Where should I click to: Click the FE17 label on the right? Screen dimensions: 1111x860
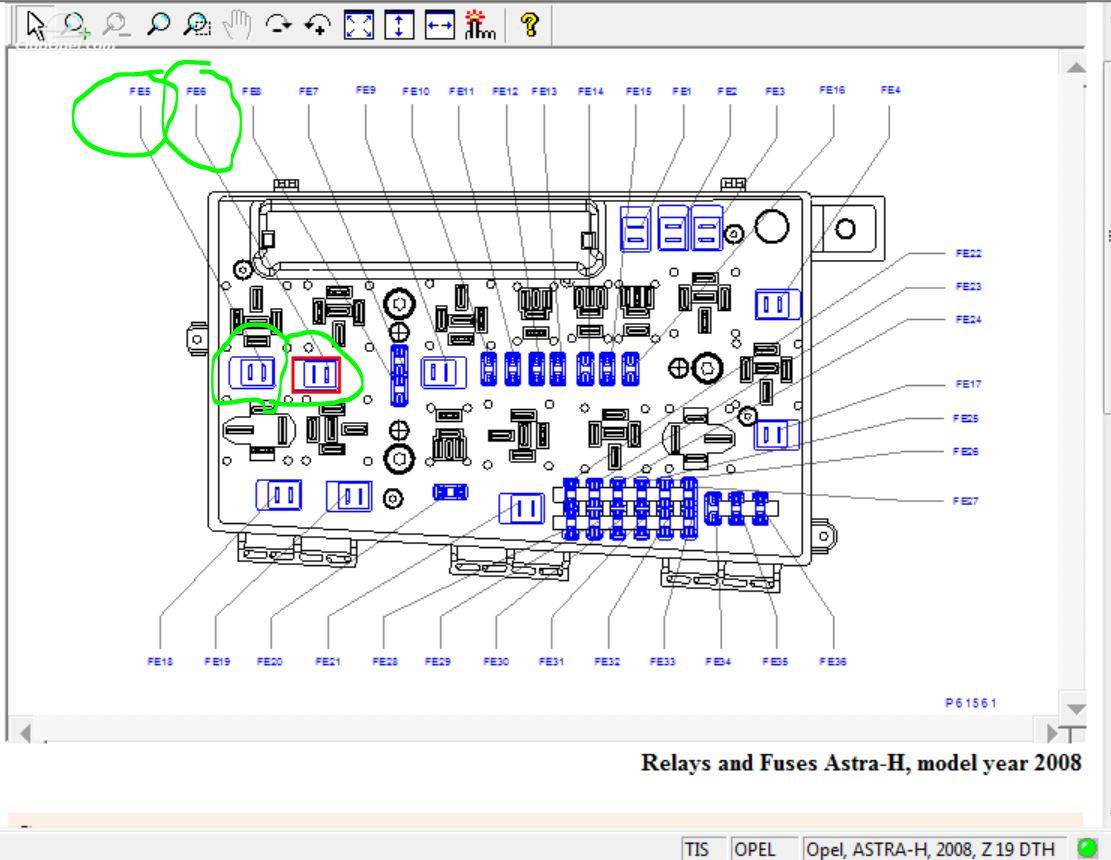coord(969,384)
